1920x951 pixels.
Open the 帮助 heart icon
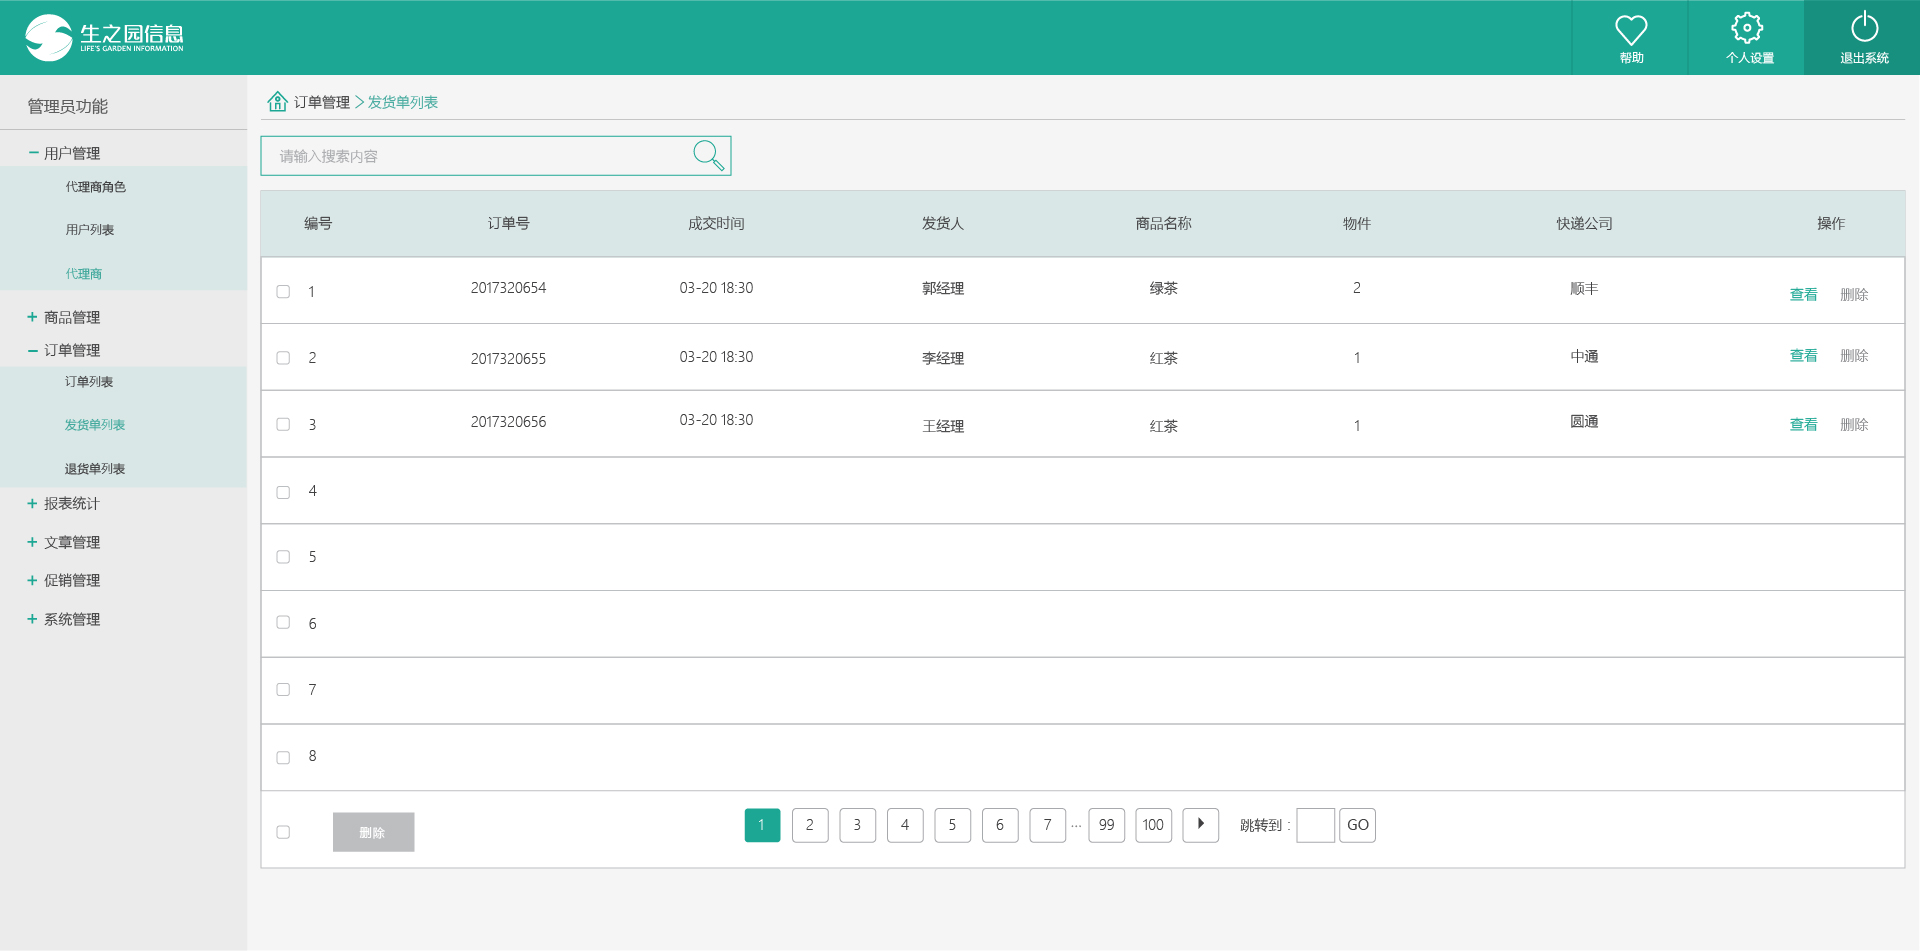(1631, 30)
